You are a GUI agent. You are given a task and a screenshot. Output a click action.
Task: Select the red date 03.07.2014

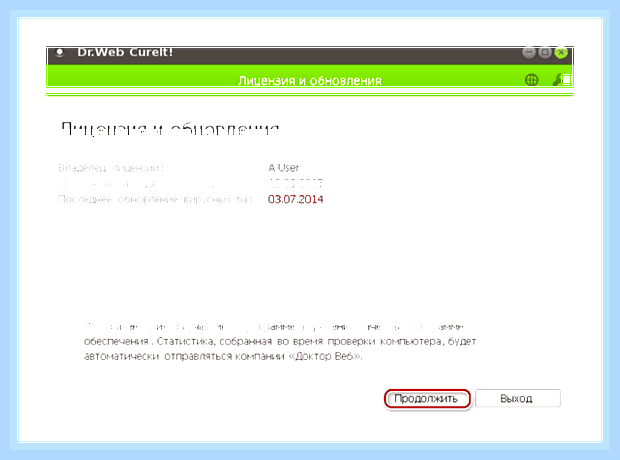(x=295, y=199)
